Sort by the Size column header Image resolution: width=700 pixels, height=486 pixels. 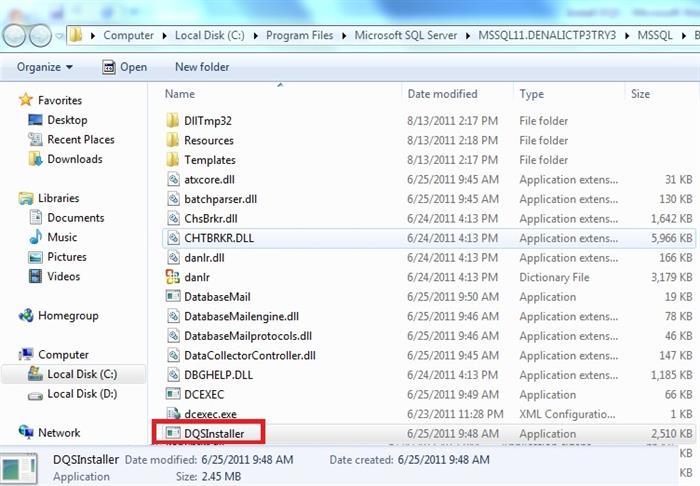click(x=640, y=94)
